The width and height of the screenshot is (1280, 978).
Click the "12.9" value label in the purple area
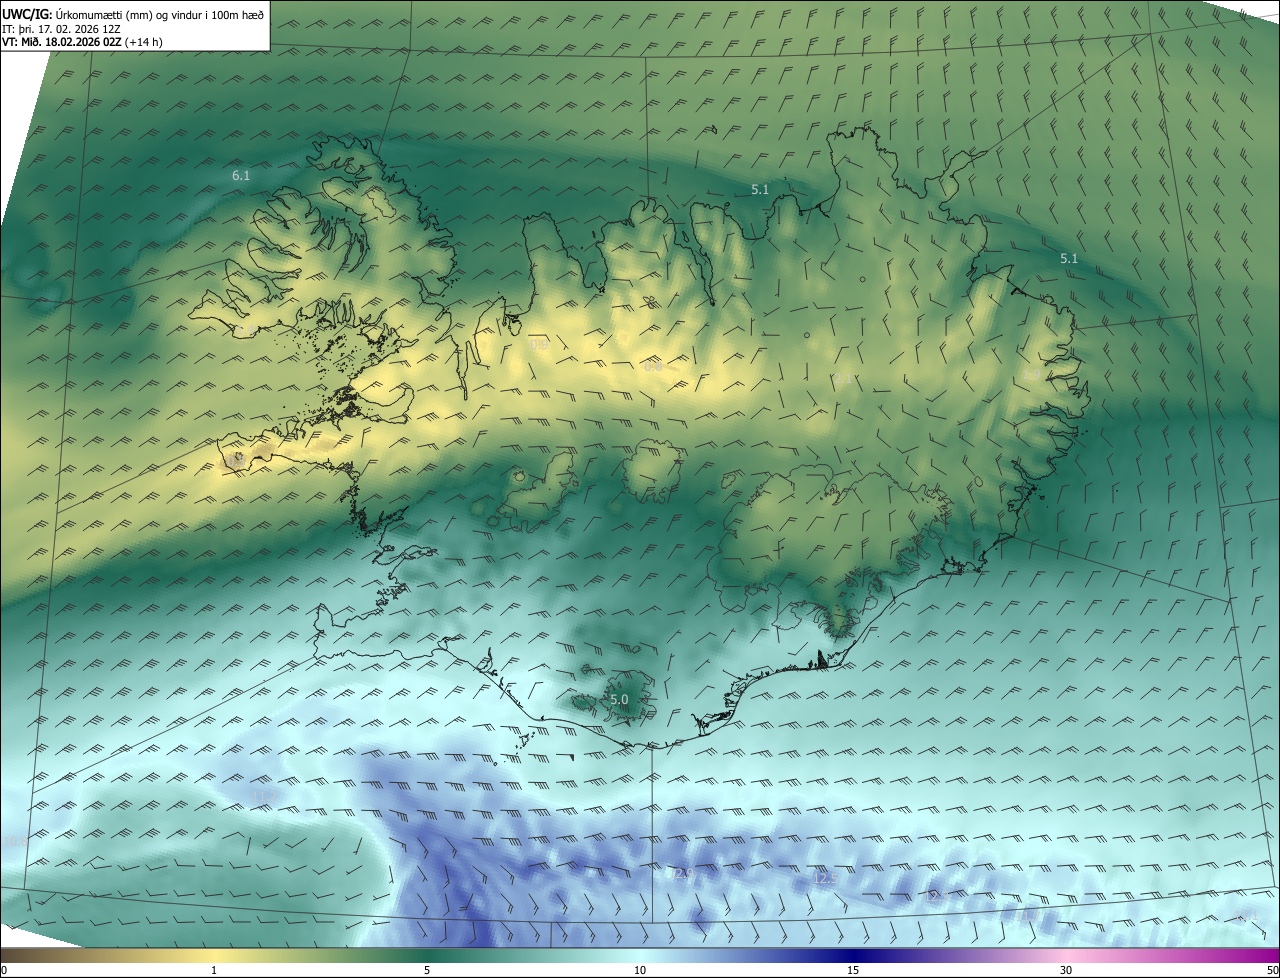[682, 875]
